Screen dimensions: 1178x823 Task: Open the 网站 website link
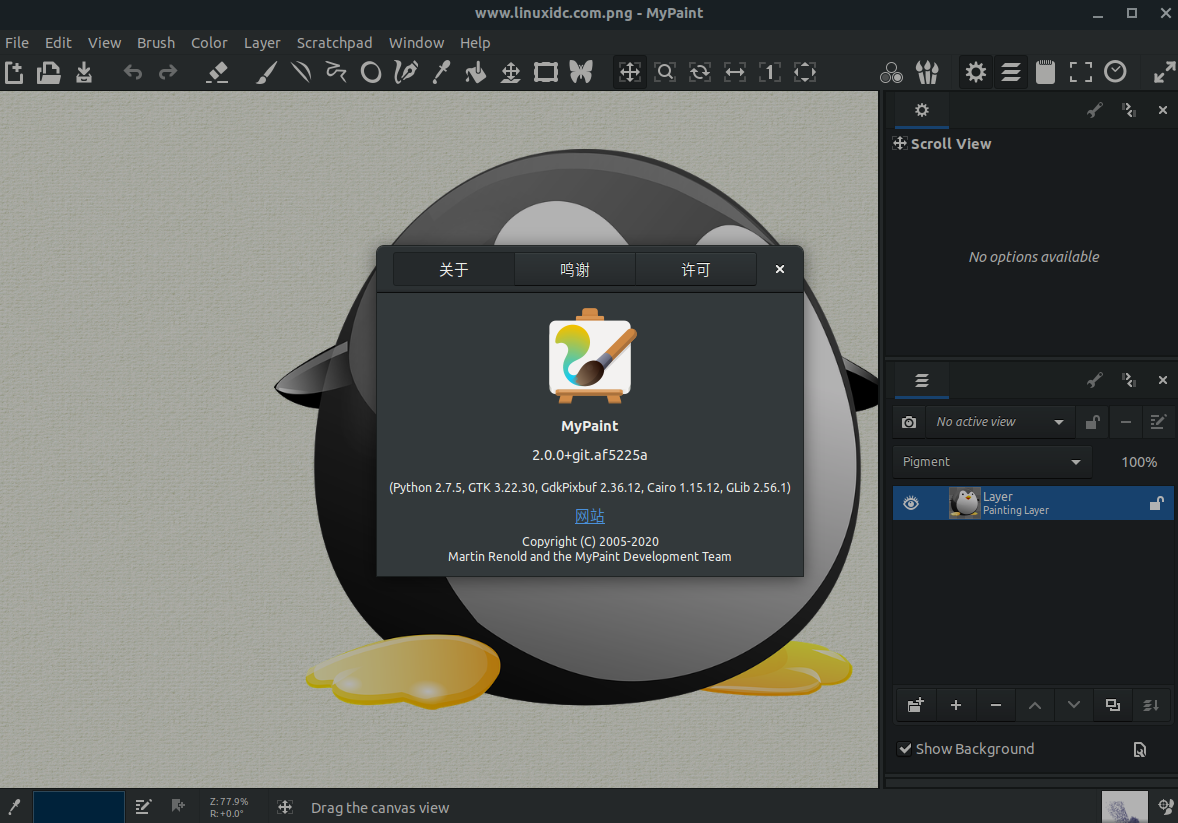pyautogui.click(x=590, y=516)
